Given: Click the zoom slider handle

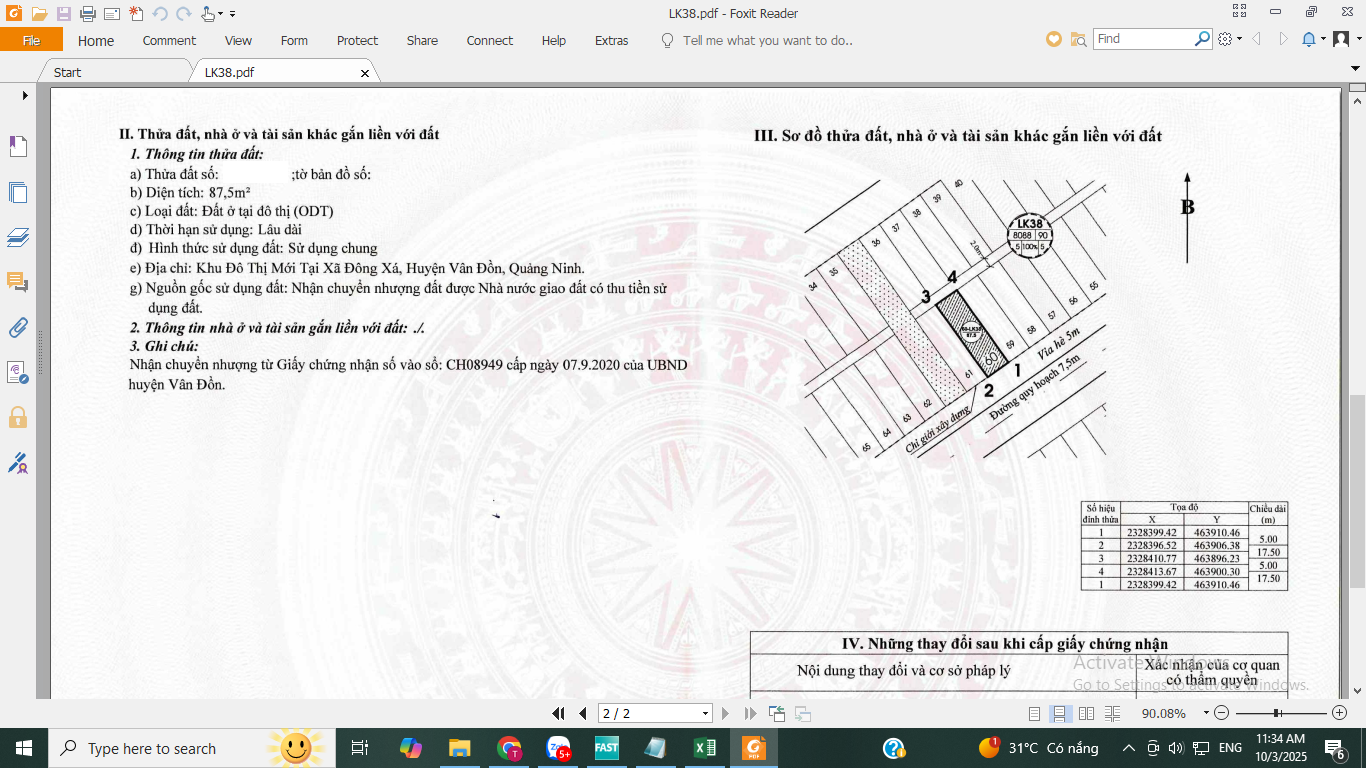Looking at the screenshot, I should [x=1277, y=713].
